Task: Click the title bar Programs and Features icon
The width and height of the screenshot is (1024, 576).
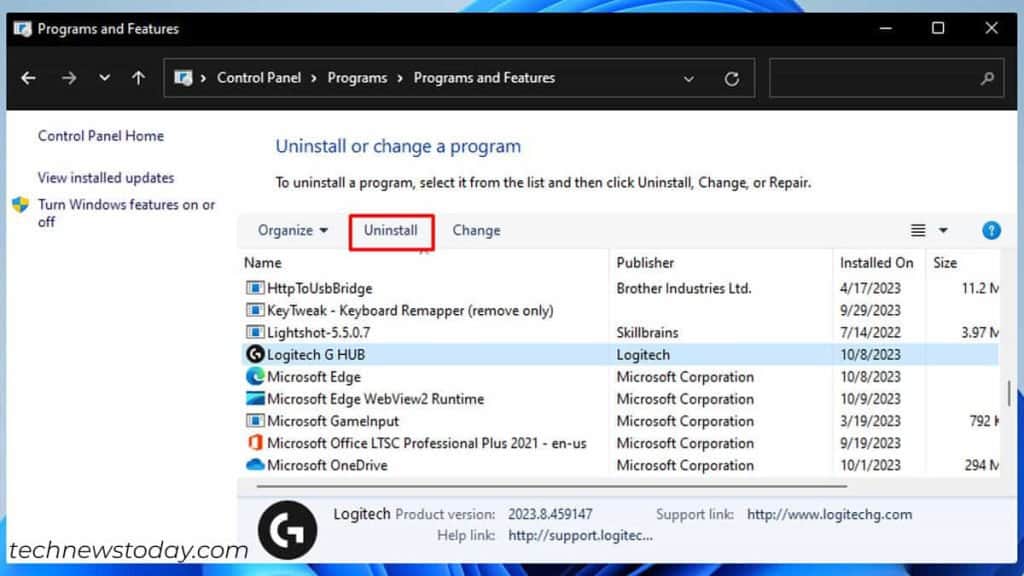Action: coord(22,29)
